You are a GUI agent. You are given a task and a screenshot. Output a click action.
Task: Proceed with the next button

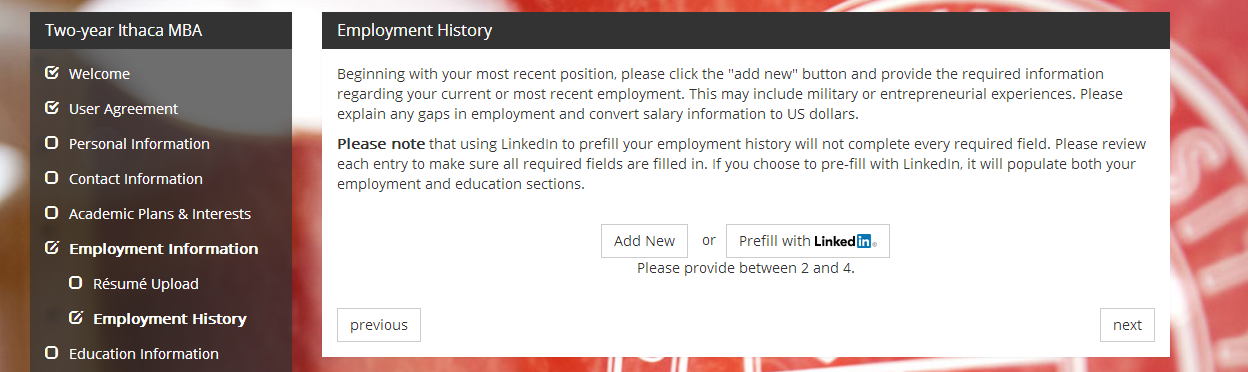coord(1127,325)
